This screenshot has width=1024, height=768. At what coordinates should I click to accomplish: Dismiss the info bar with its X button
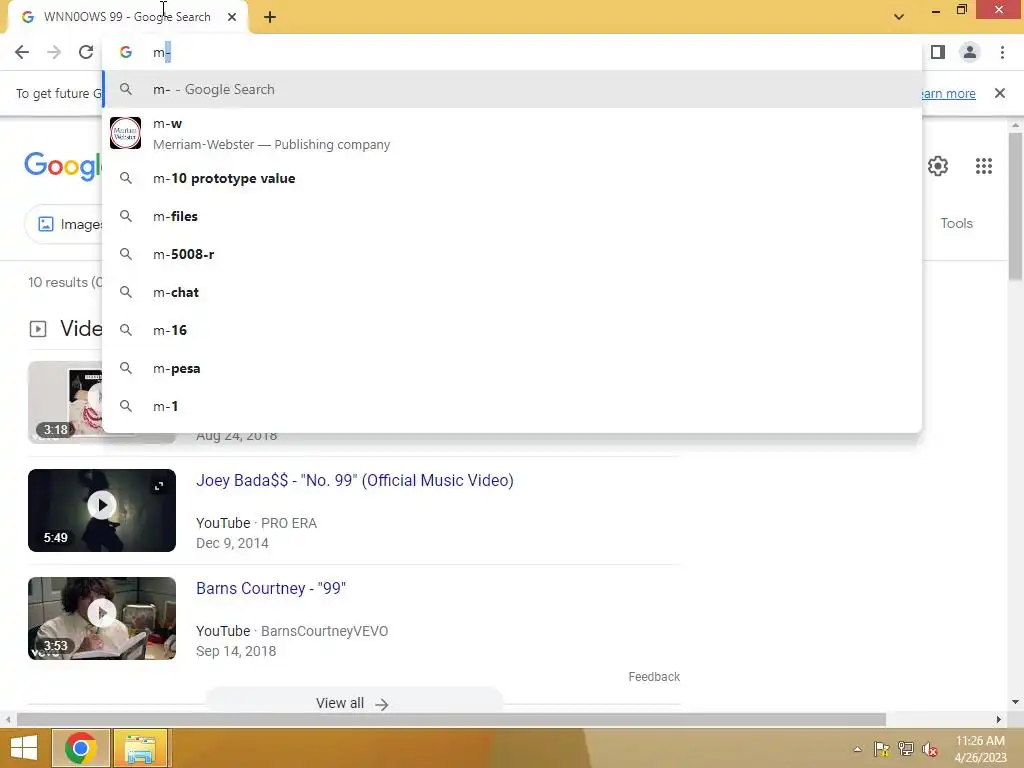click(999, 93)
